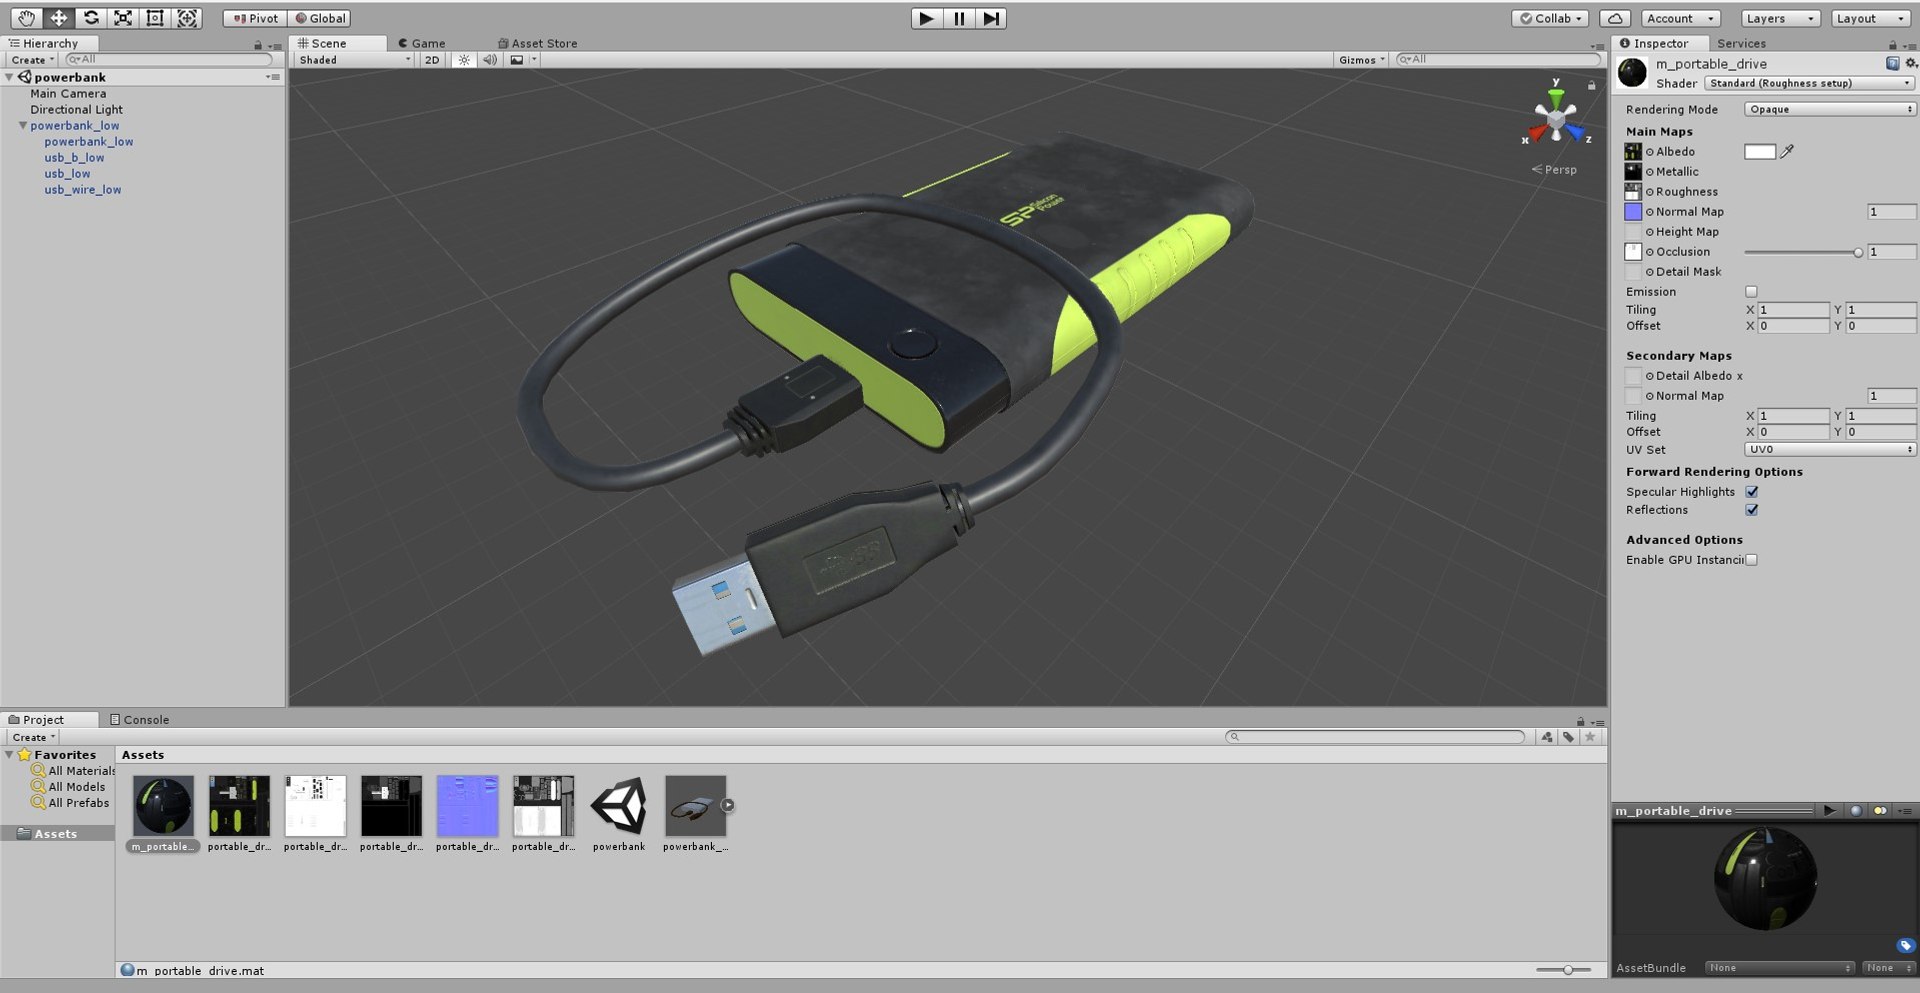Screen dimensions: 1920x993
Task: Switch to the Game tab
Action: coord(421,43)
